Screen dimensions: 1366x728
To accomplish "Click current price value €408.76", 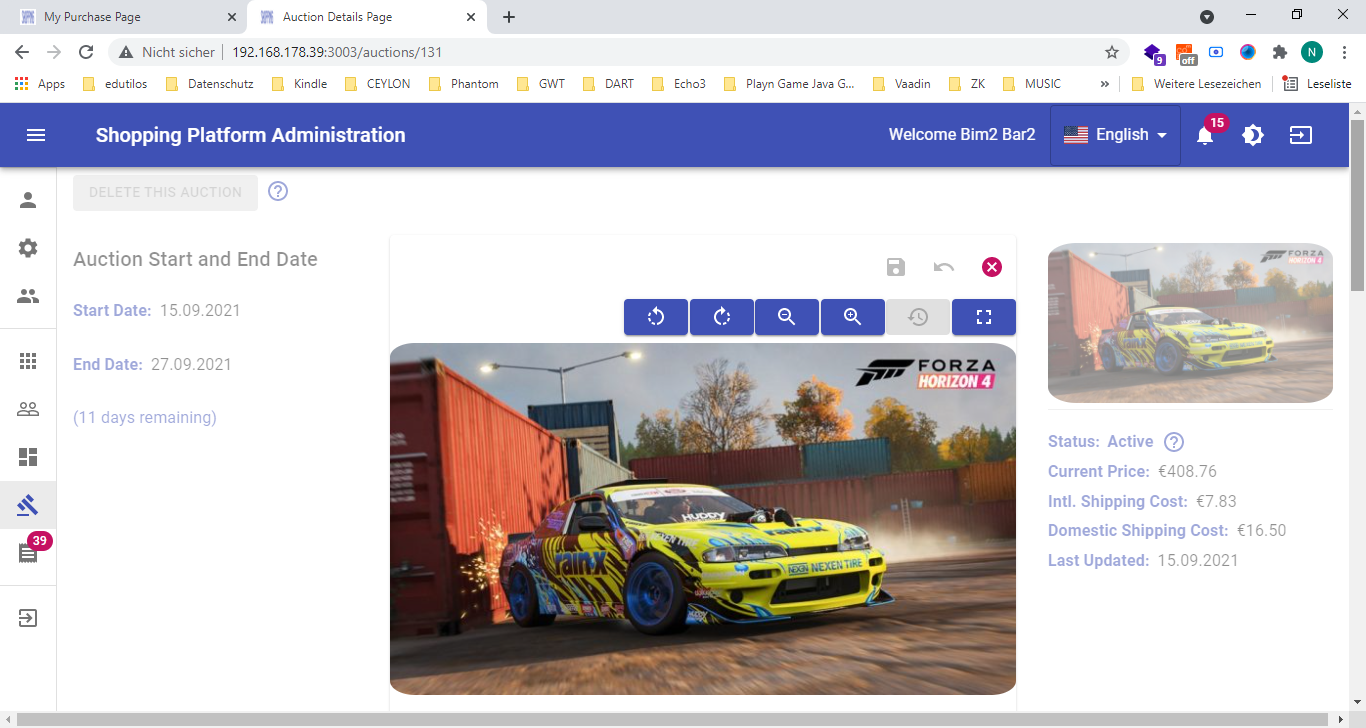I will click(x=1187, y=471).
